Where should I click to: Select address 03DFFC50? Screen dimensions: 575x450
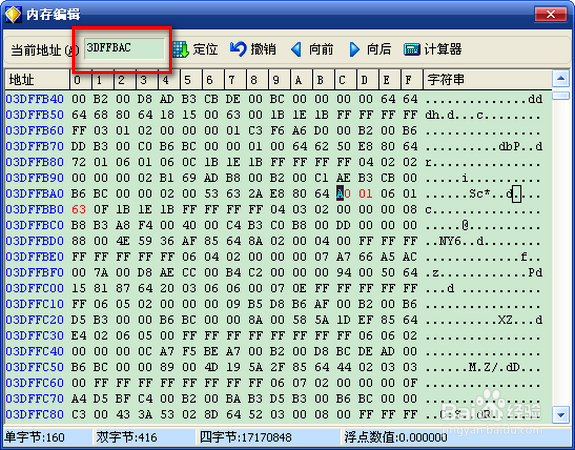click(34, 367)
